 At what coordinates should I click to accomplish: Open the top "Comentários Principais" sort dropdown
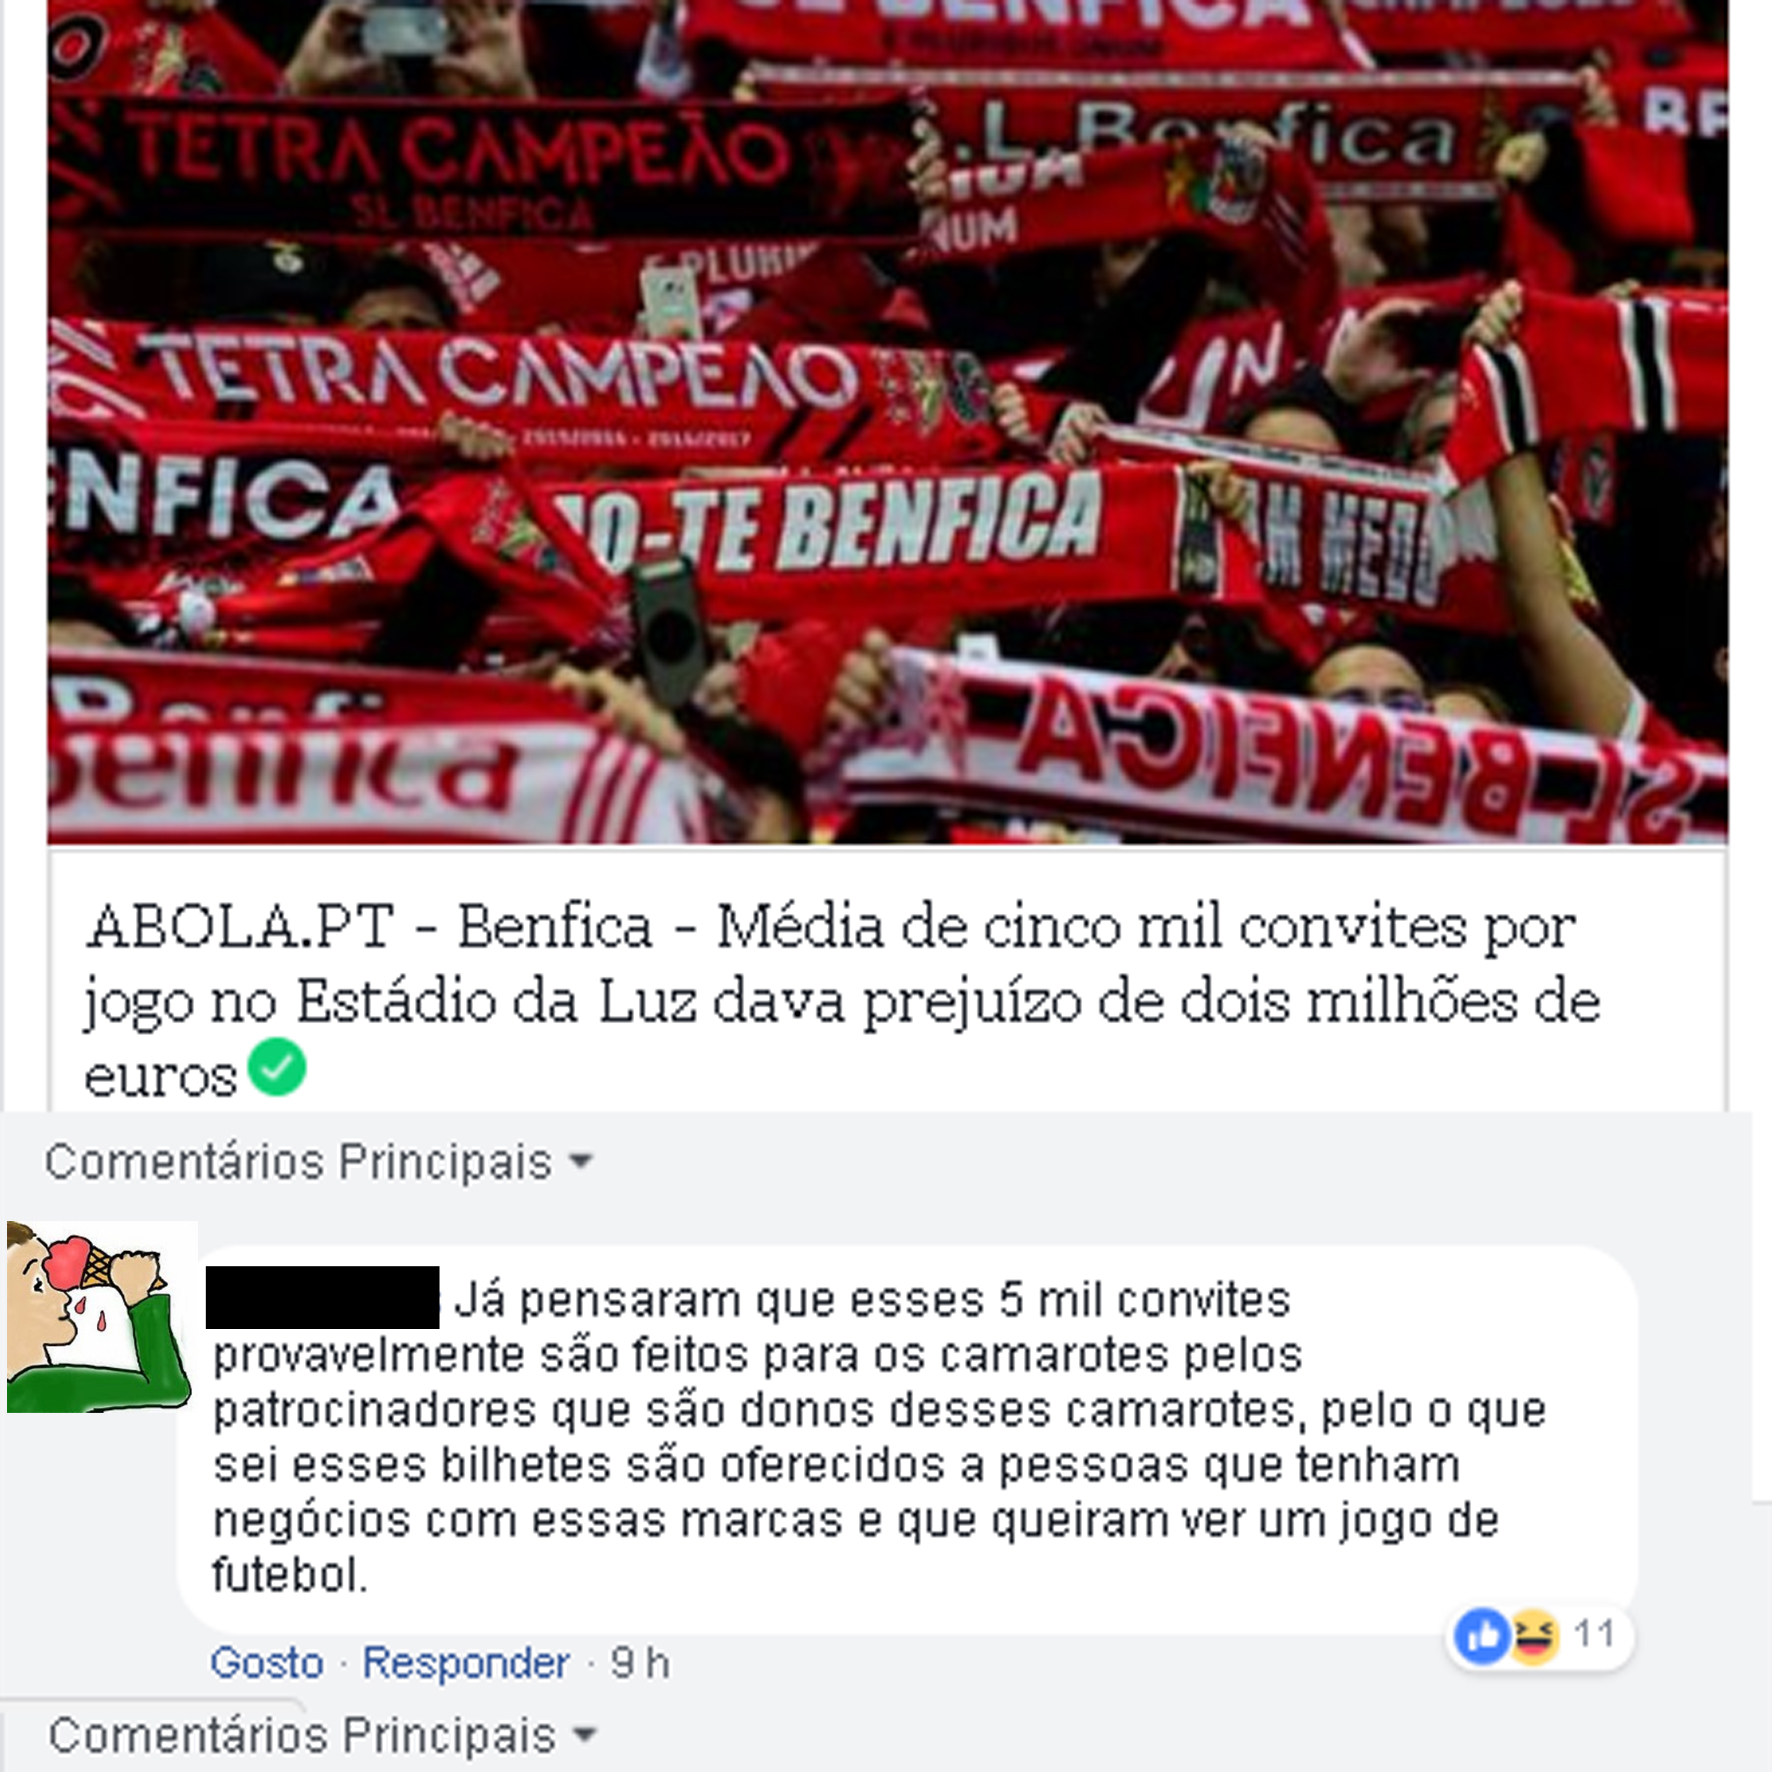(x=319, y=1162)
